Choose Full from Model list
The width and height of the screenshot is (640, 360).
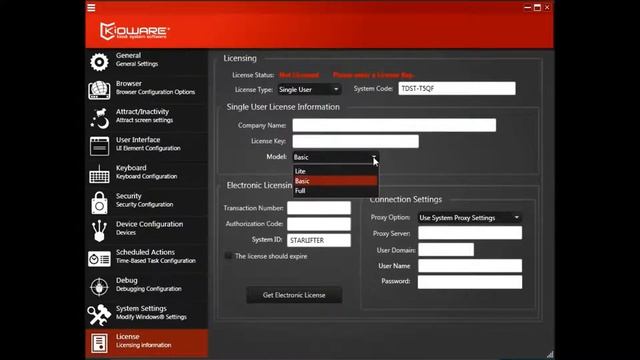pyautogui.click(x=336, y=191)
